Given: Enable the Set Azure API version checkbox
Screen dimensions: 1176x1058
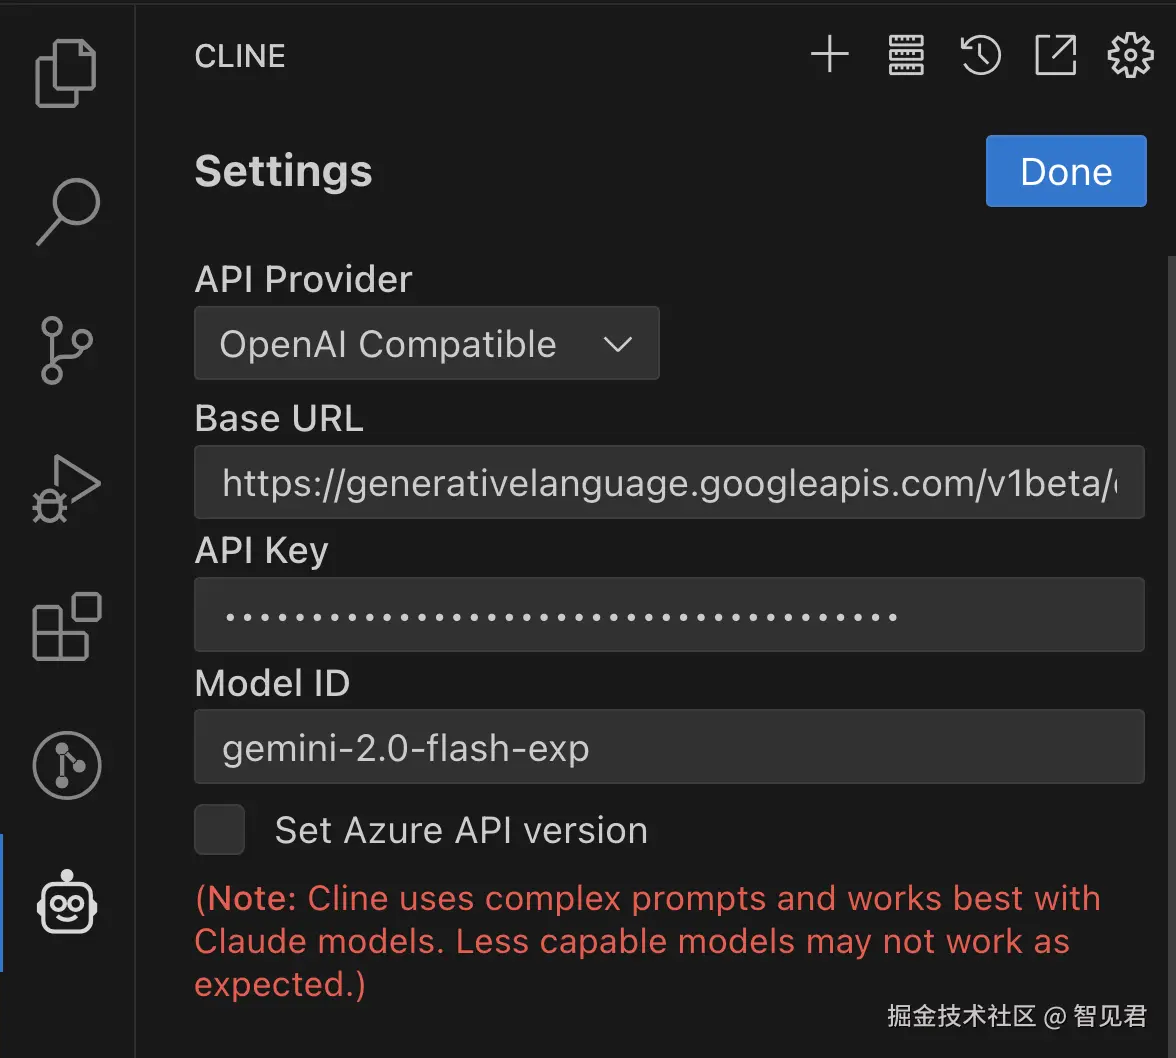Looking at the screenshot, I should pos(220,830).
